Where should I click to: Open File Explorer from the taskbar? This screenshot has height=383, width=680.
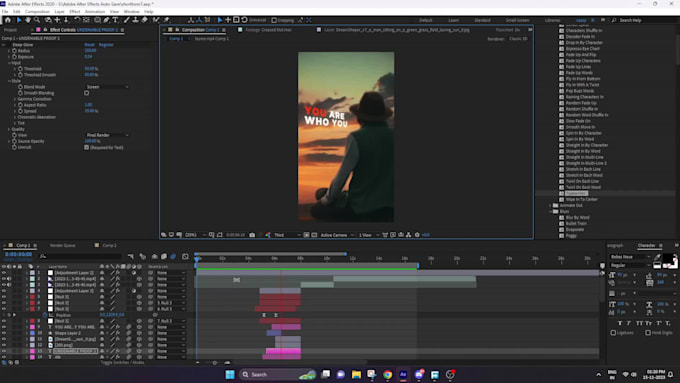[356, 374]
